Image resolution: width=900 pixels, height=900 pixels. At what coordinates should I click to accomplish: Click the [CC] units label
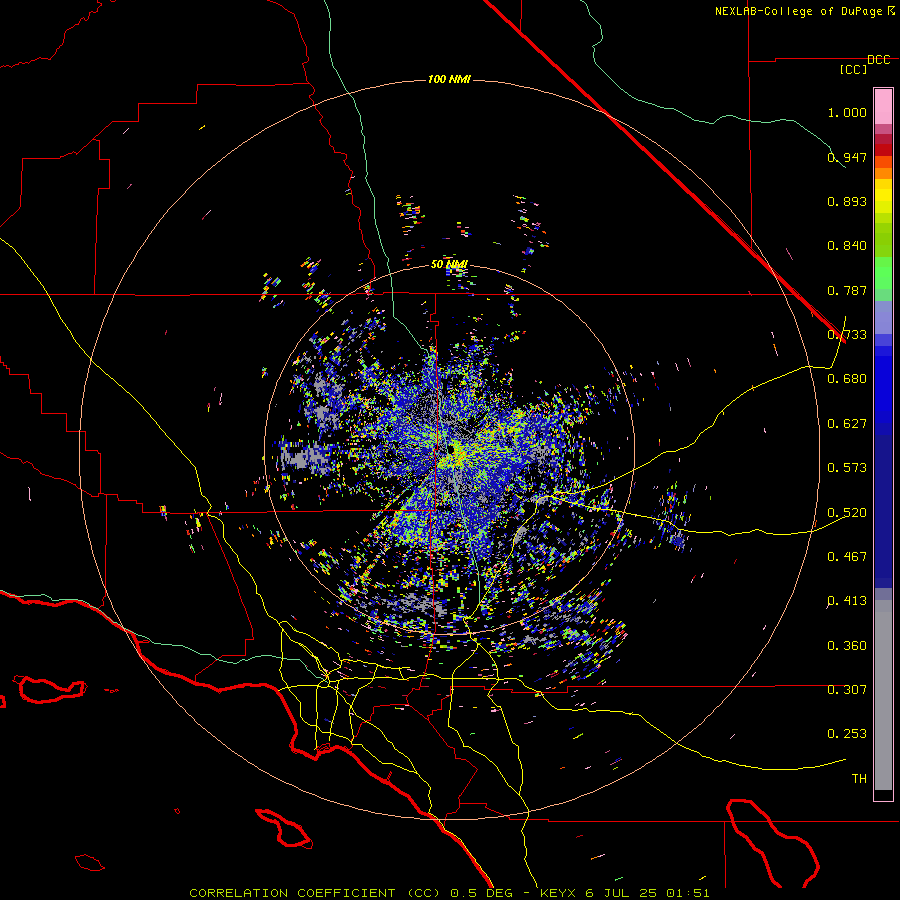(x=853, y=69)
